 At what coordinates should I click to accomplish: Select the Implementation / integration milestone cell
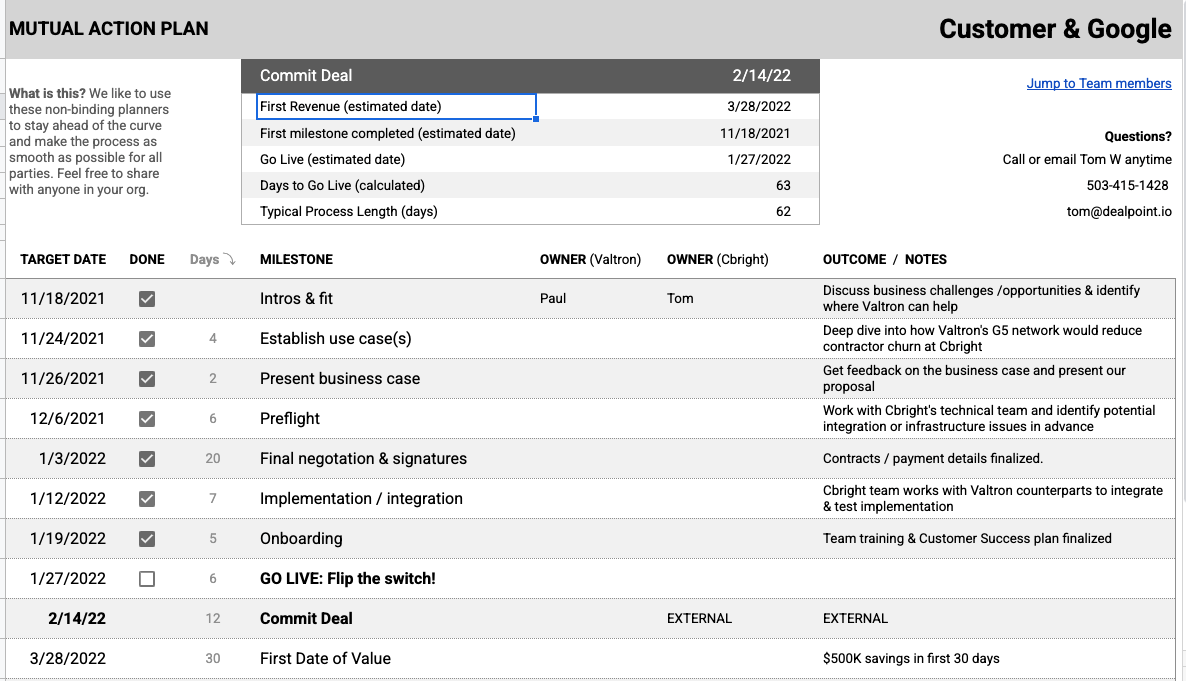(361, 499)
